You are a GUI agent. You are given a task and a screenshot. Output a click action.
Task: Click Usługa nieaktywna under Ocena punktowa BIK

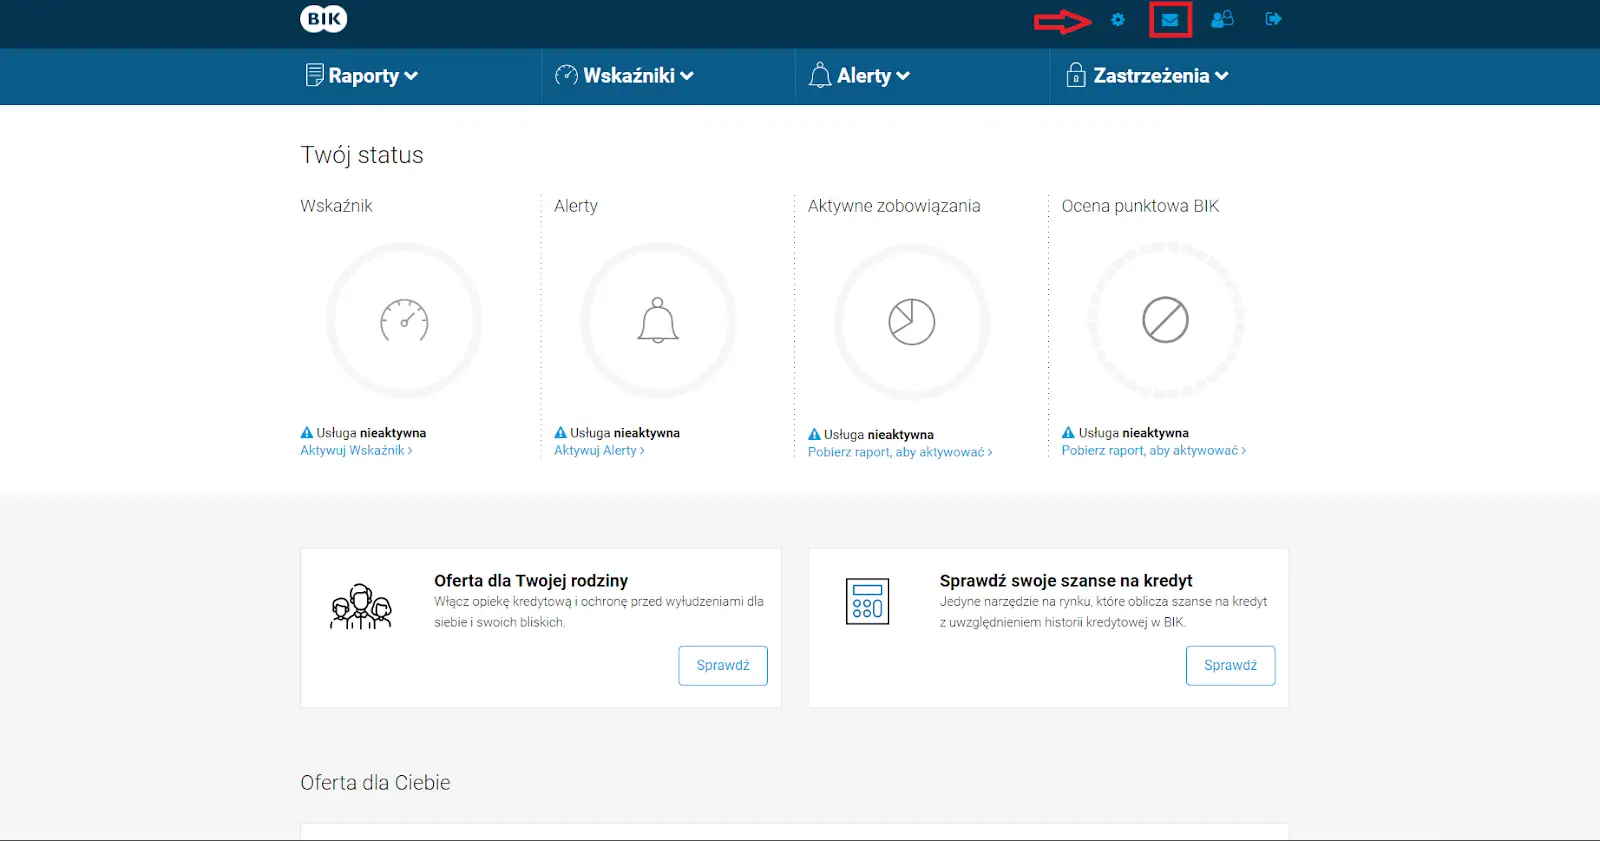(x=1134, y=433)
